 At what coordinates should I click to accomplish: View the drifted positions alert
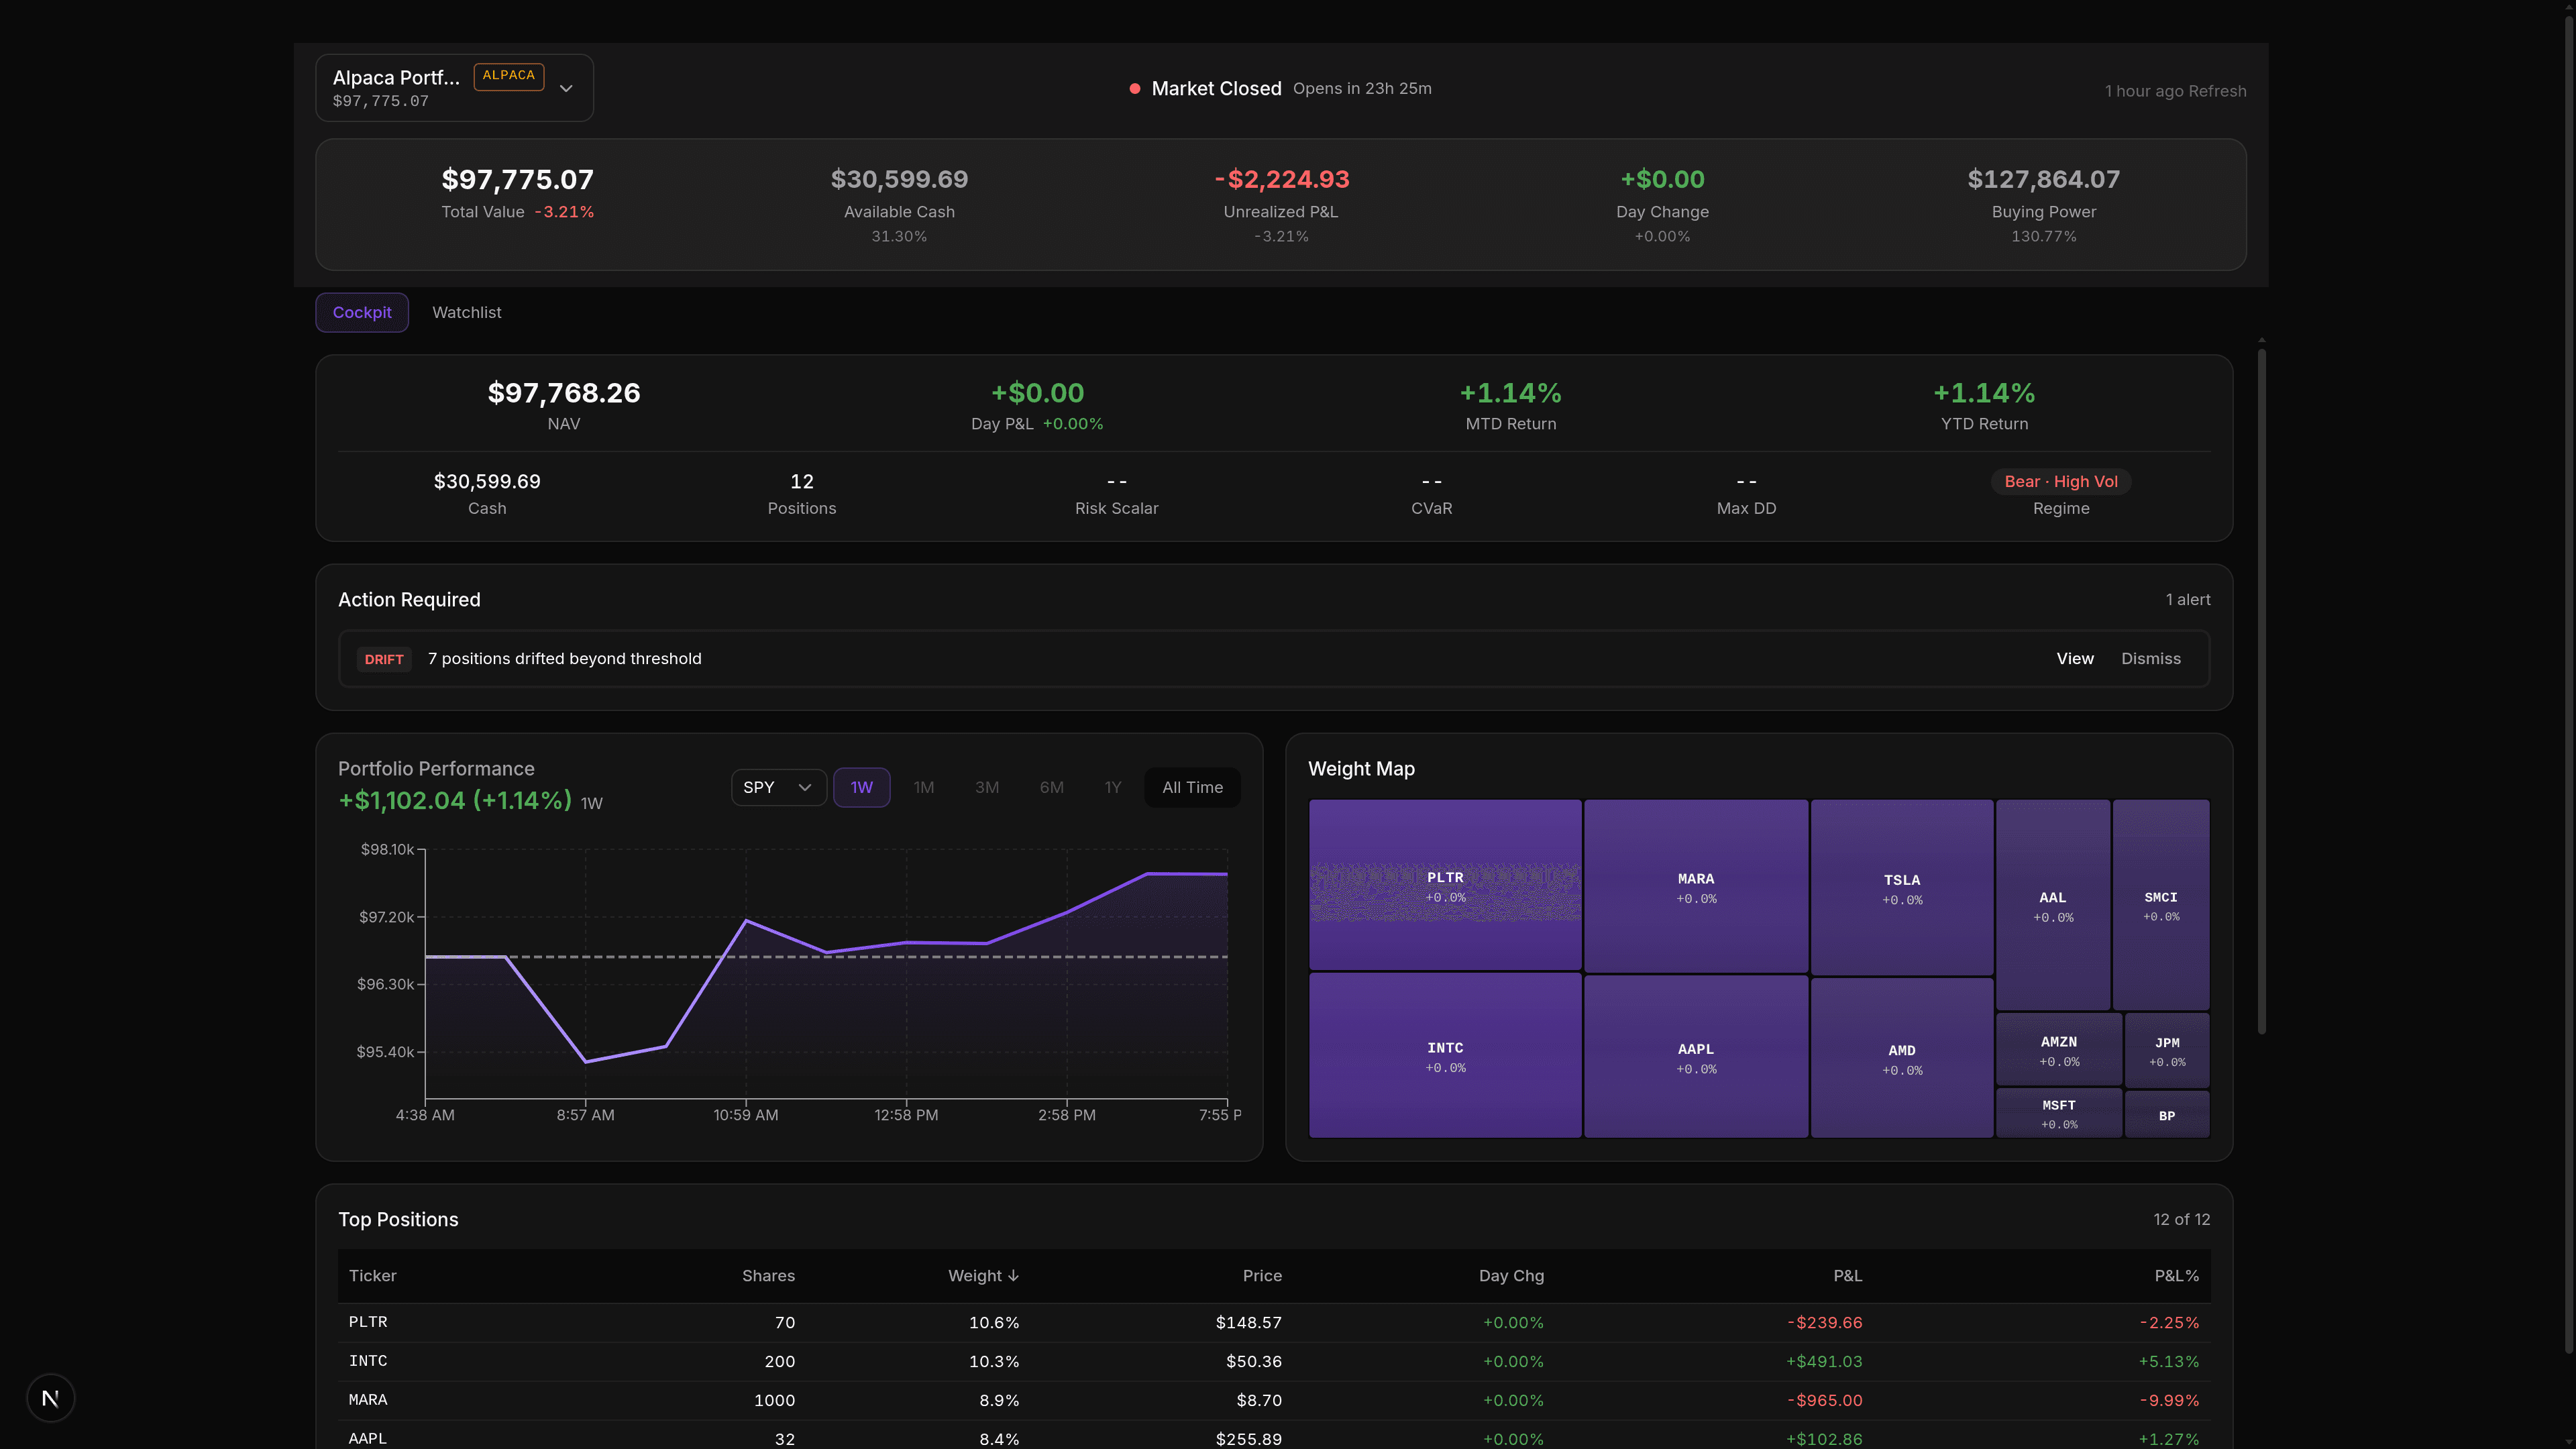coord(2074,659)
